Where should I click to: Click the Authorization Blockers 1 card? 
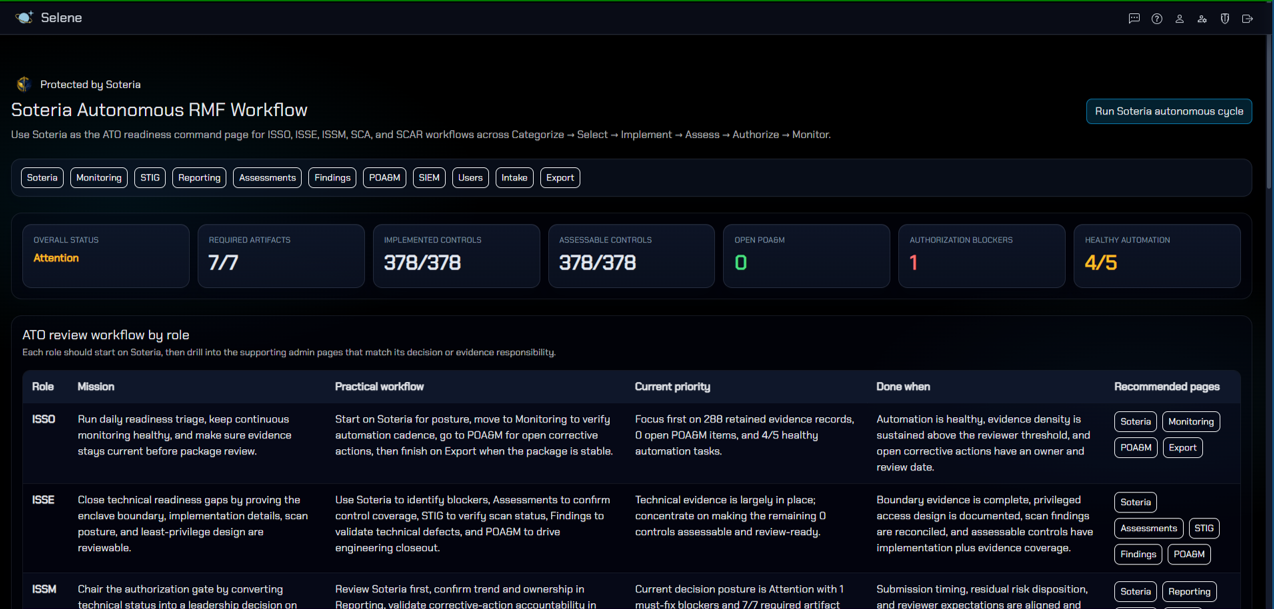[x=982, y=256]
